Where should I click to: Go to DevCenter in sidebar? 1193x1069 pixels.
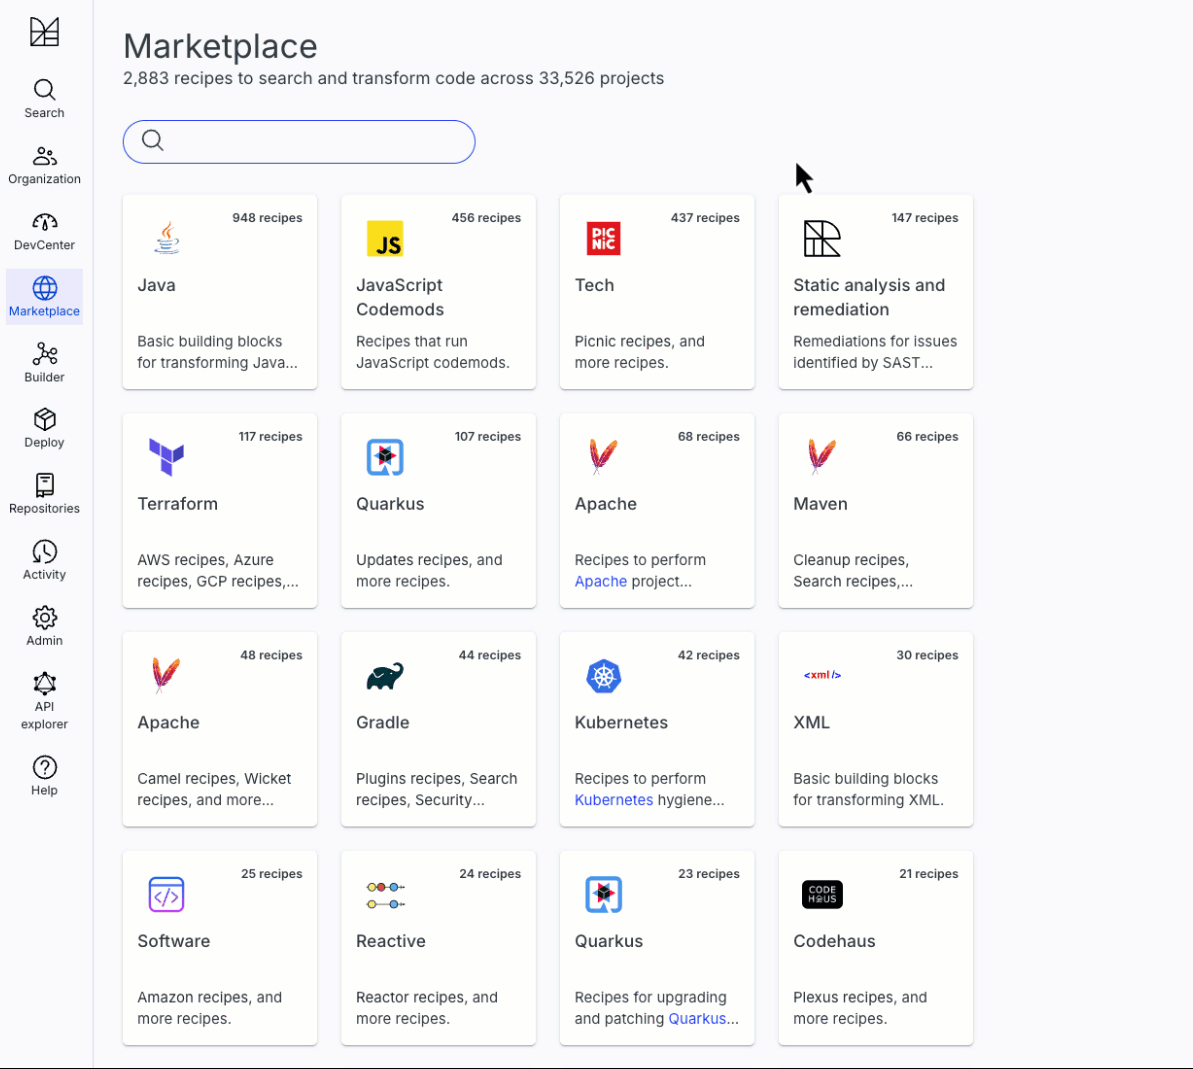[44, 231]
